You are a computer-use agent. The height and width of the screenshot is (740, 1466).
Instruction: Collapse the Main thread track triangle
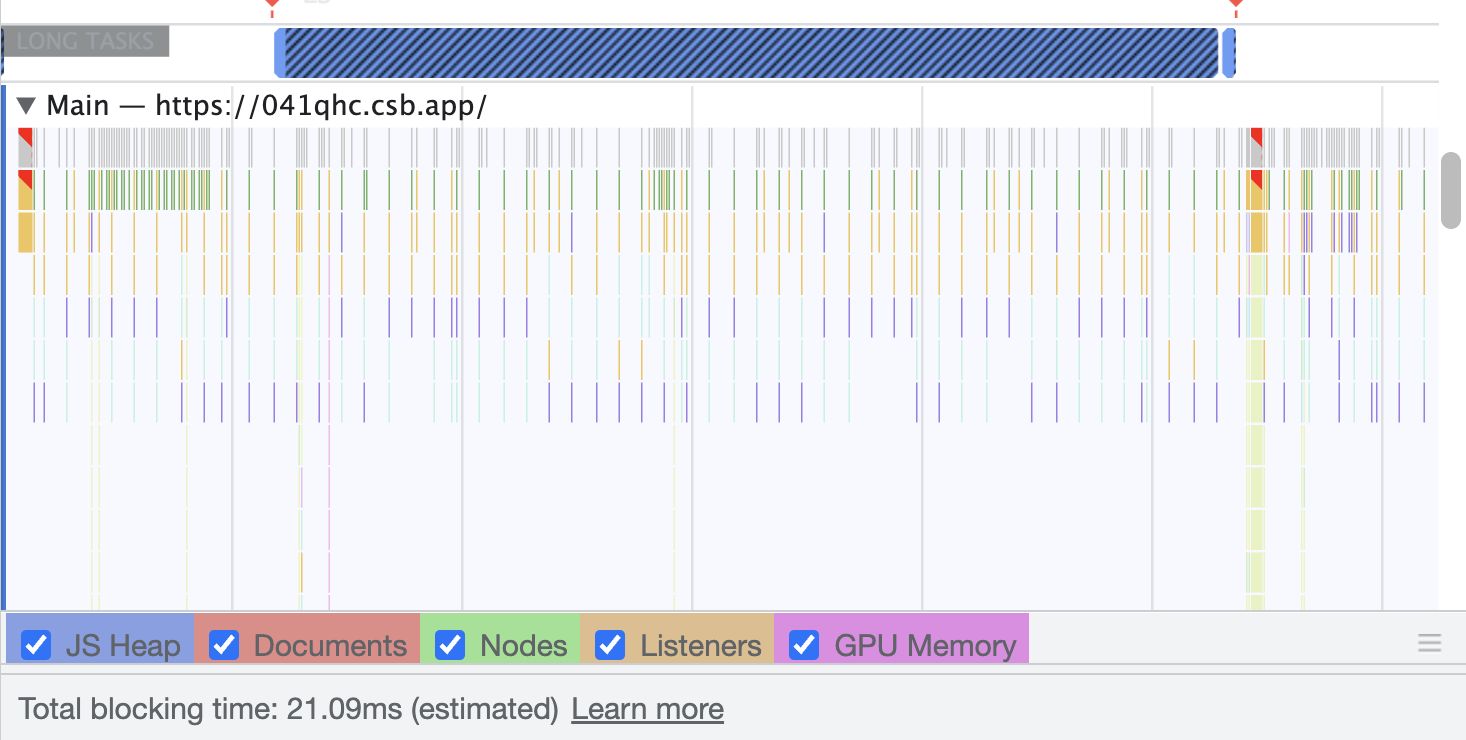pyautogui.click(x=27, y=105)
